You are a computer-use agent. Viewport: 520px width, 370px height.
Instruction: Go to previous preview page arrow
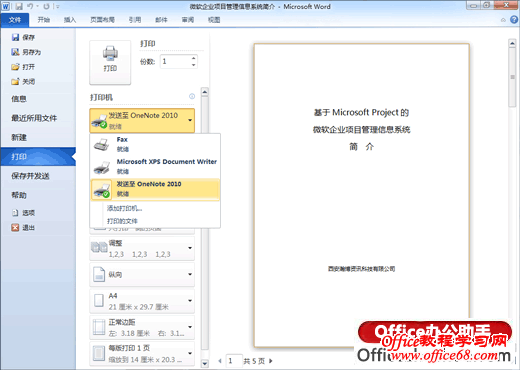click(x=220, y=361)
